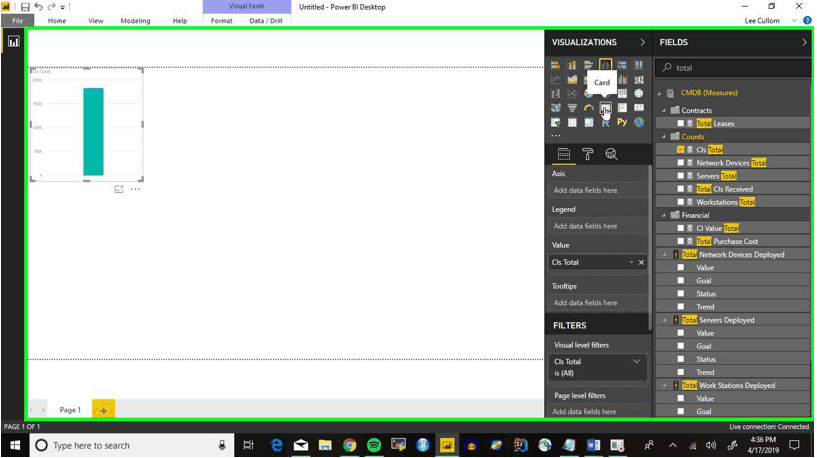Collapse Total Servers Deployed KPI
The height and width of the screenshot is (458, 817).
click(x=664, y=320)
